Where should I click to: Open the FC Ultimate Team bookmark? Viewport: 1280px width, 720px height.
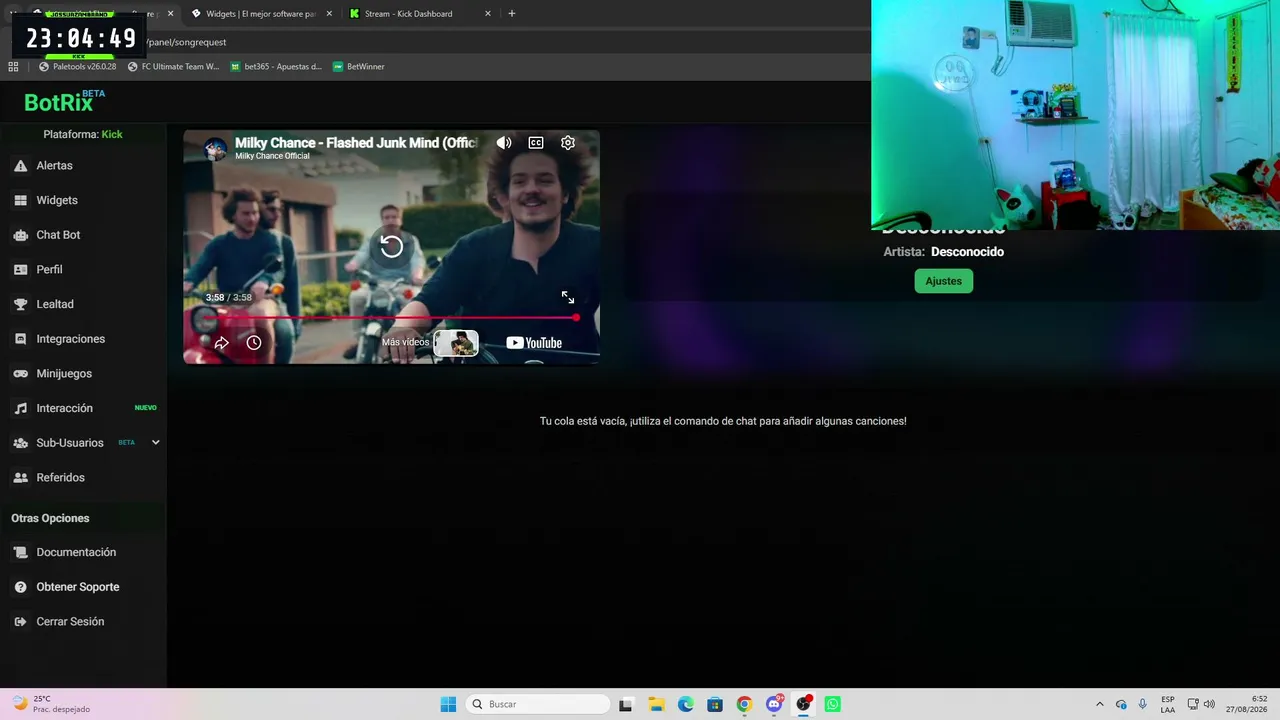coord(174,67)
